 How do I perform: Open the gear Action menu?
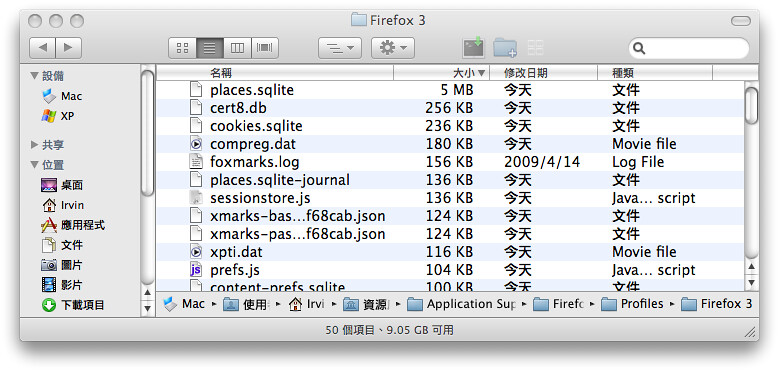[393, 48]
